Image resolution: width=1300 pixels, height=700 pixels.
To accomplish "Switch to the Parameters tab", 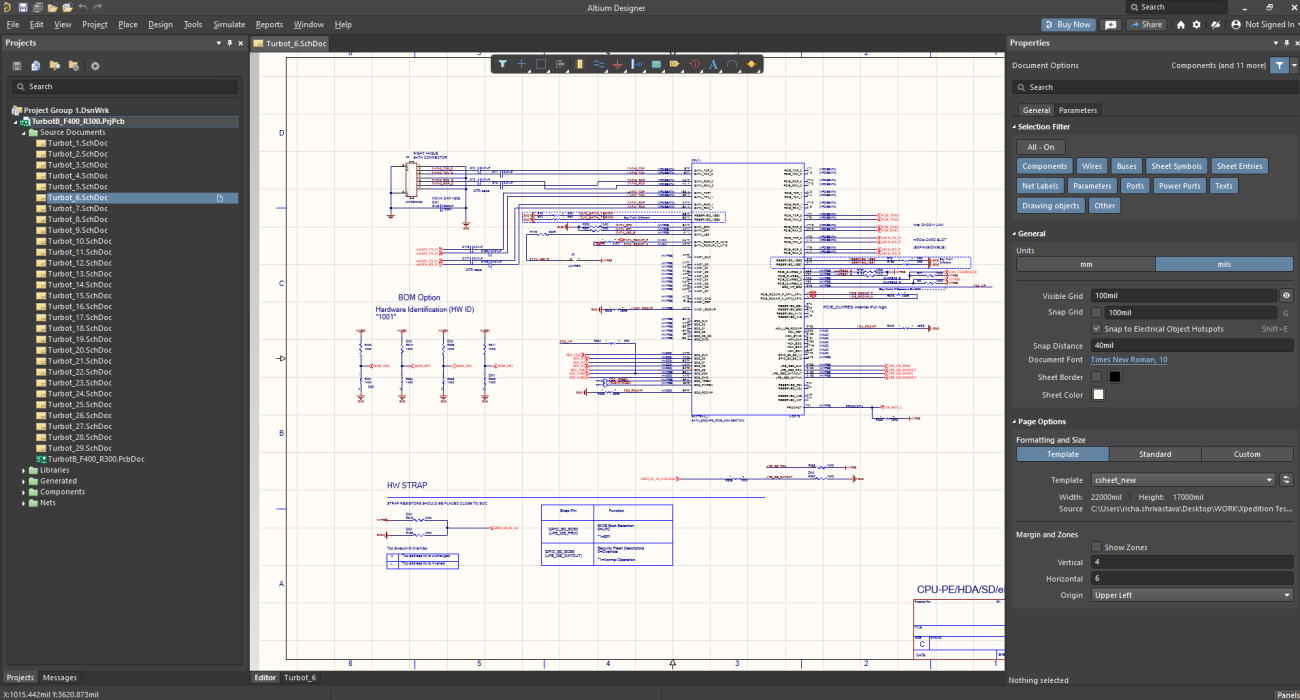I will pyautogui.click(x=1077, y=110).
